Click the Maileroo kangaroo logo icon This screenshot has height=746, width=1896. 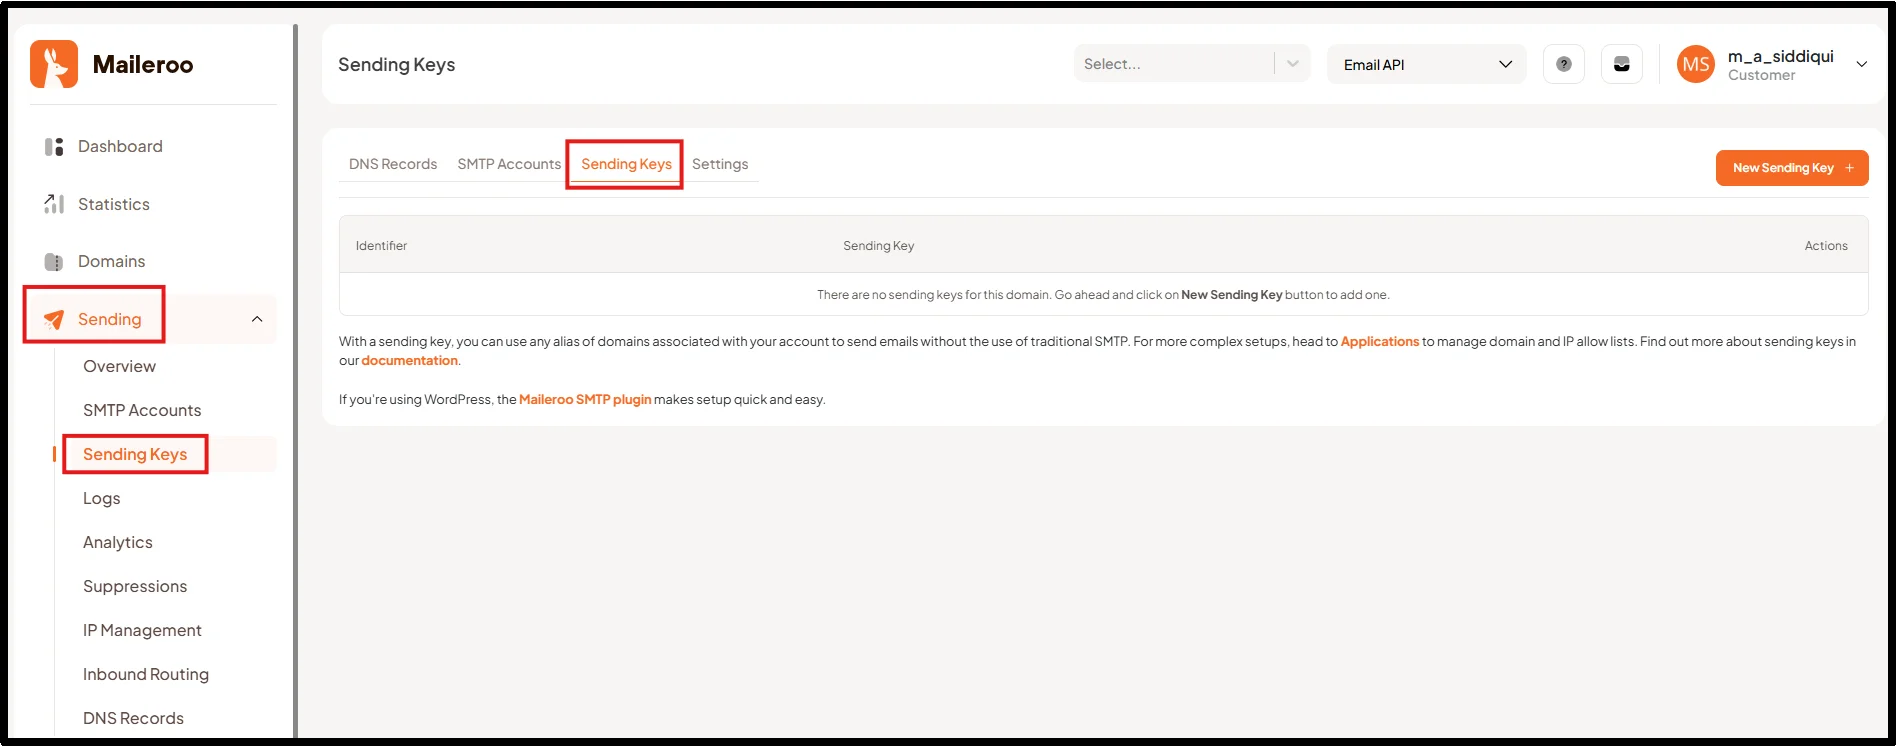54,64
